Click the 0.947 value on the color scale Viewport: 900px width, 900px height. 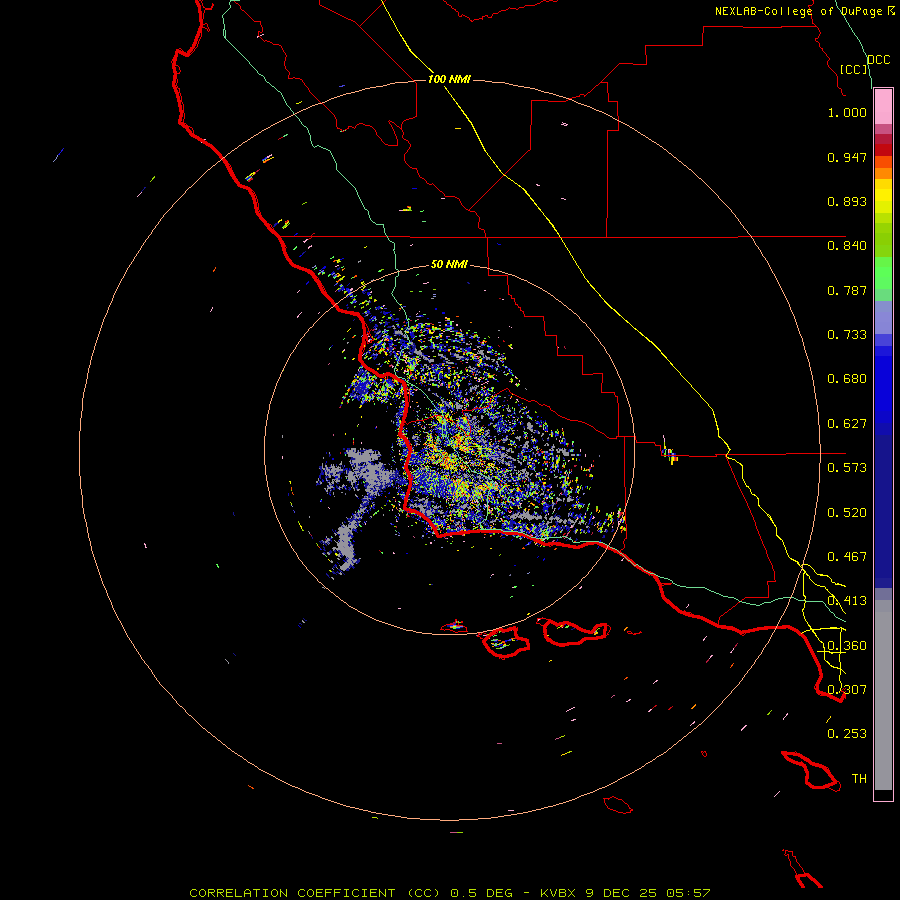coord(847,157)
